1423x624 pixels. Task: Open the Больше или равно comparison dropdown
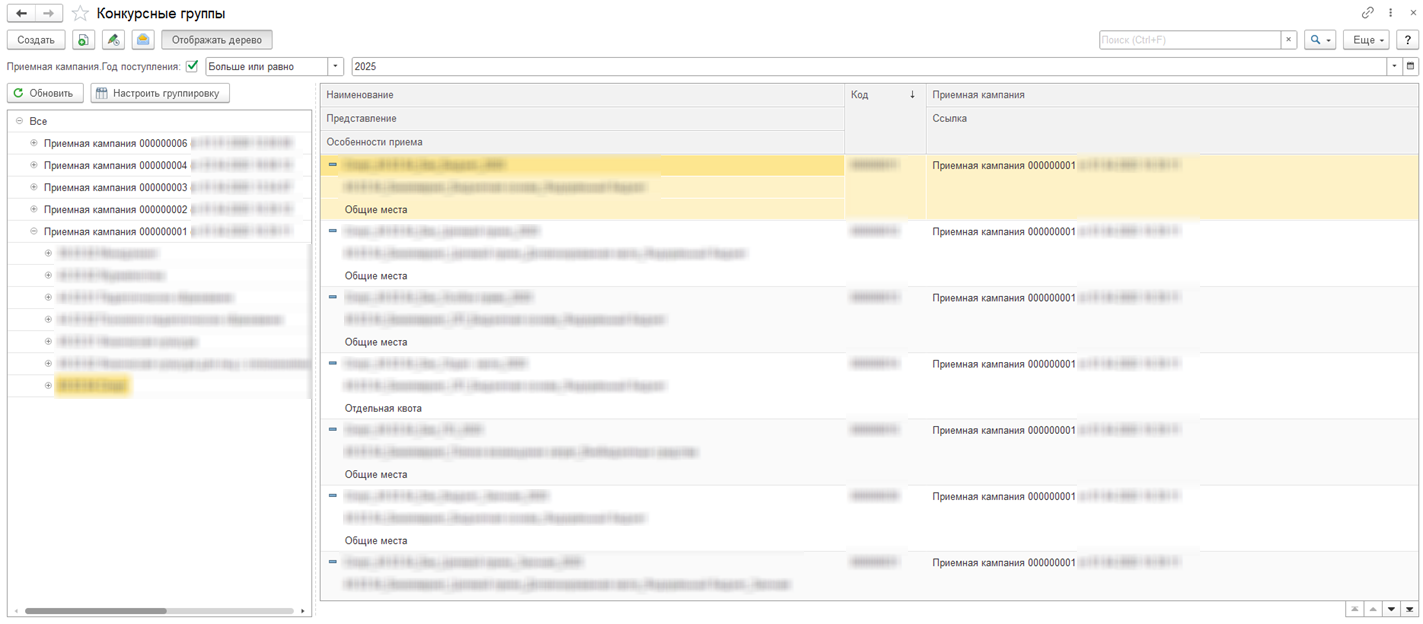pos(335,67)
